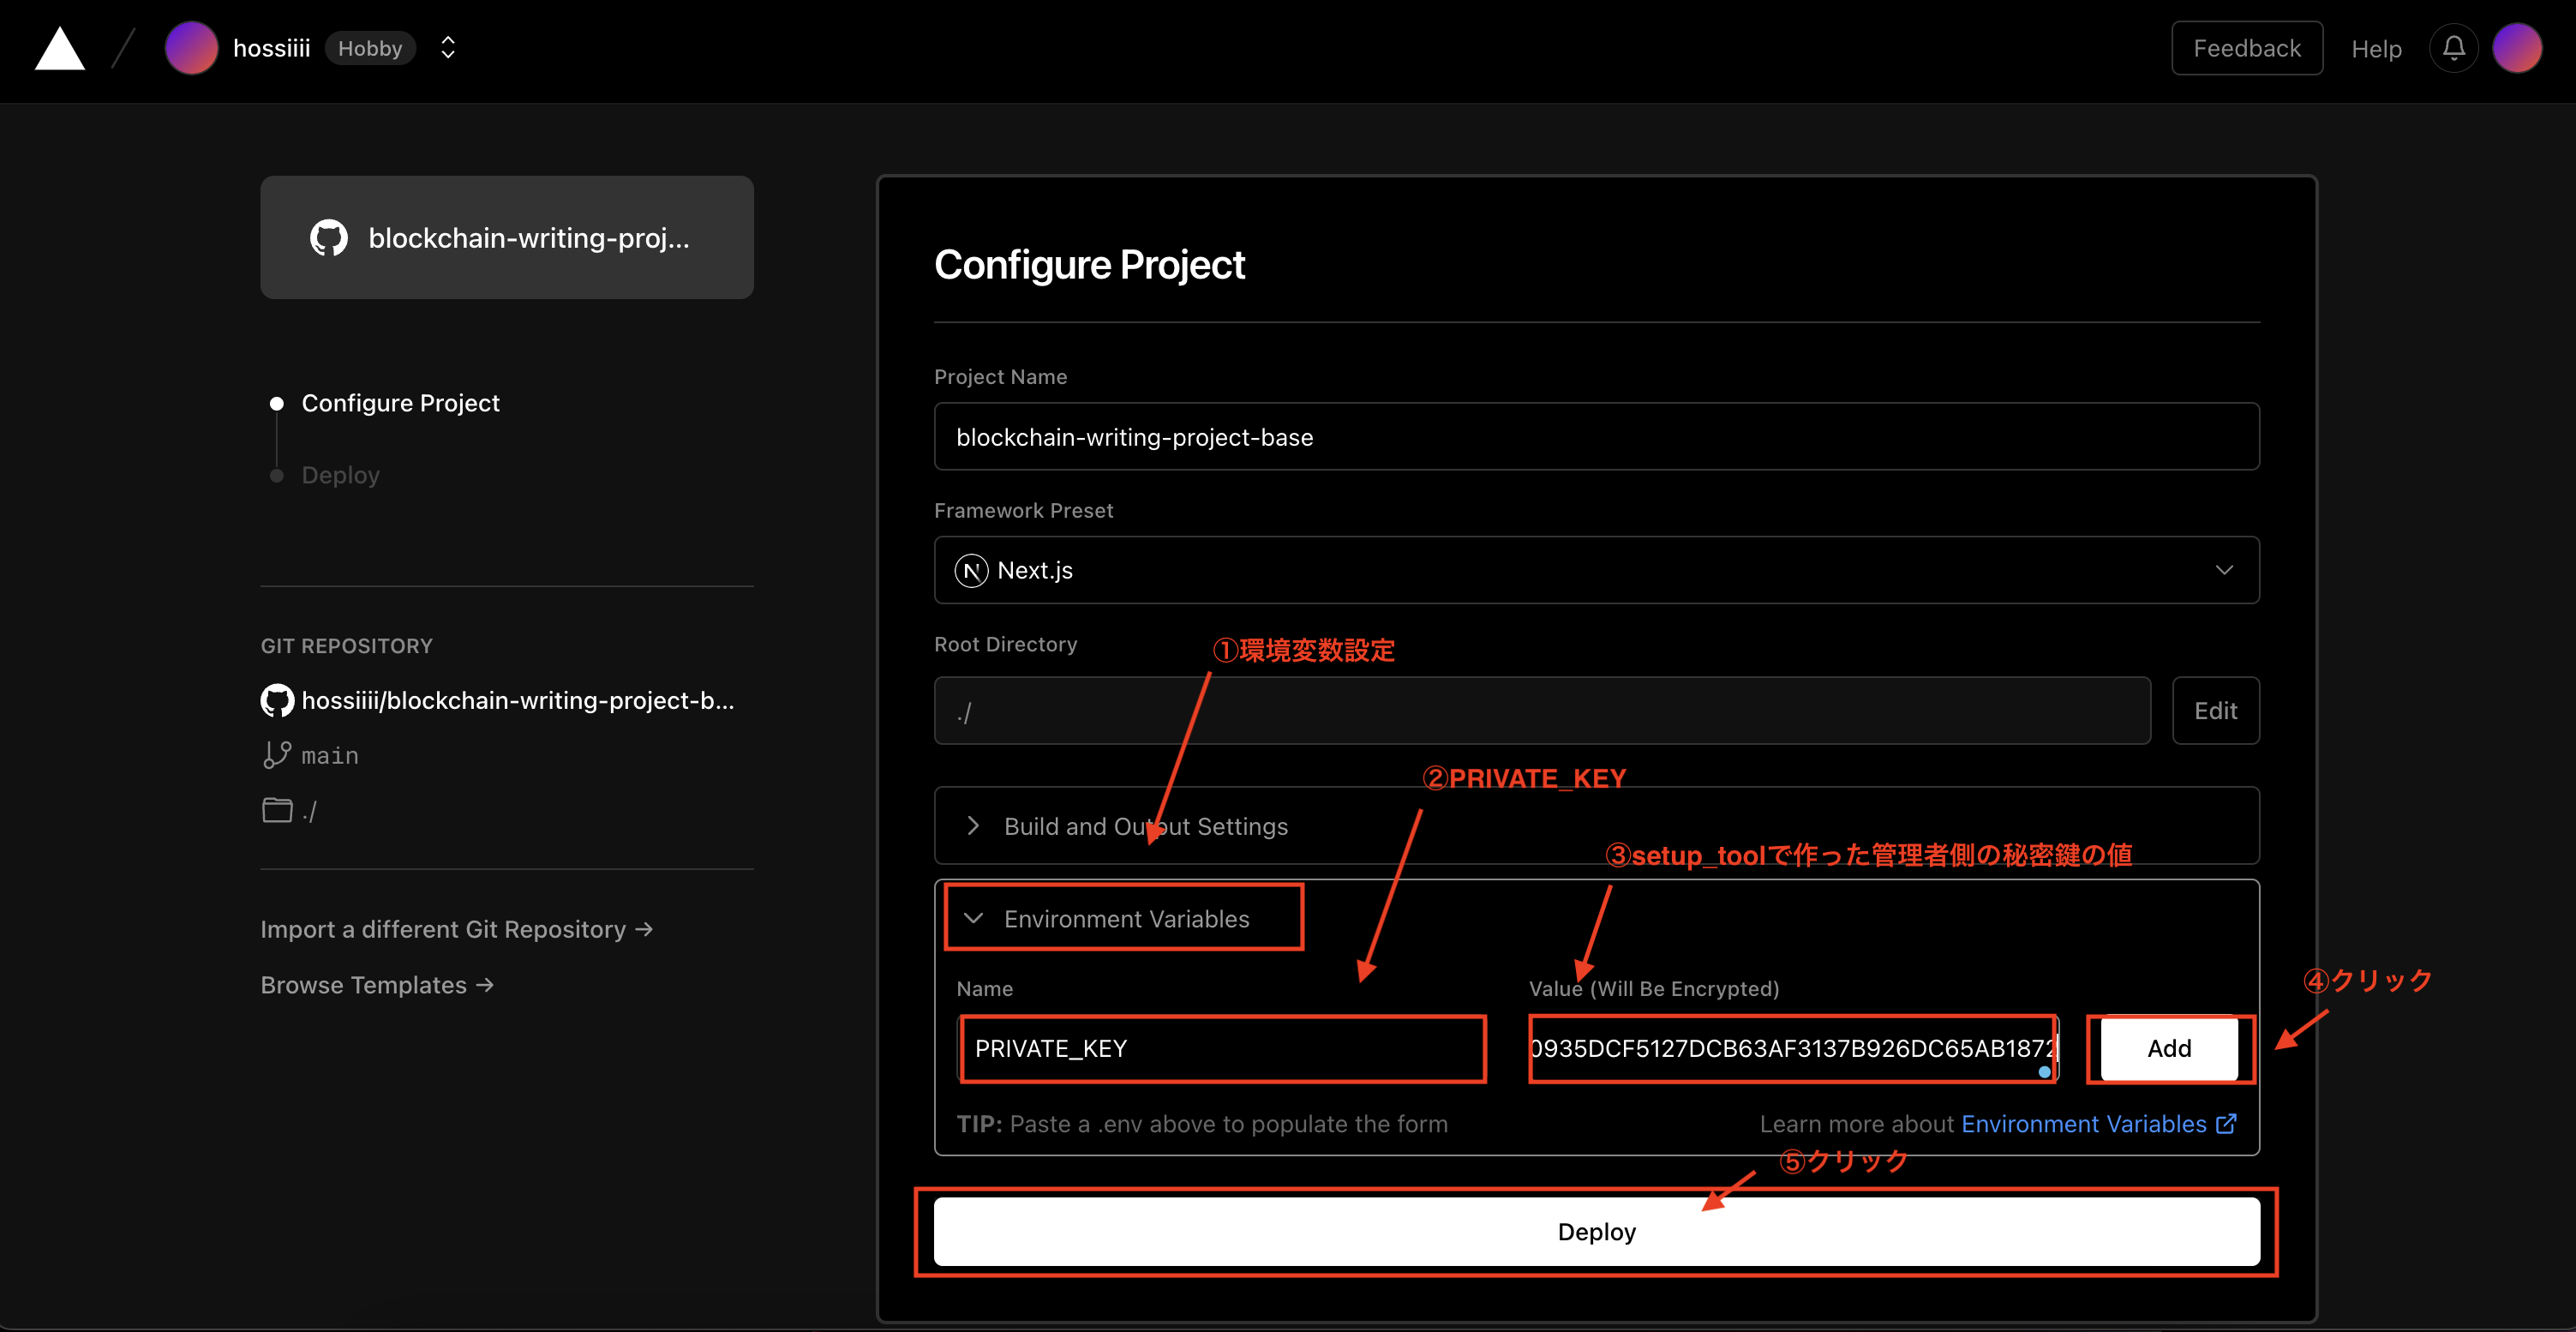Screen dimensions: 2576x1332
Task: Click the GitHub icon beside blockchain-writing-proj...
Action: 329,238
